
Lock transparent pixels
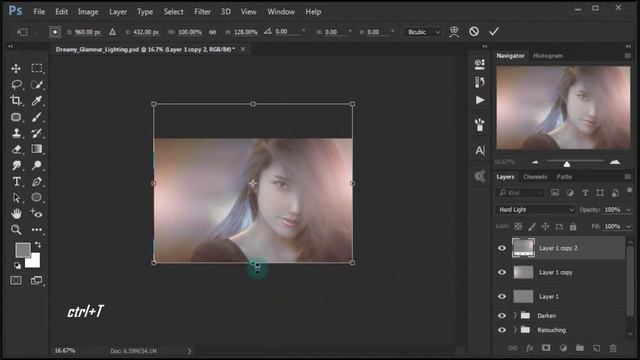pos(518,226)
